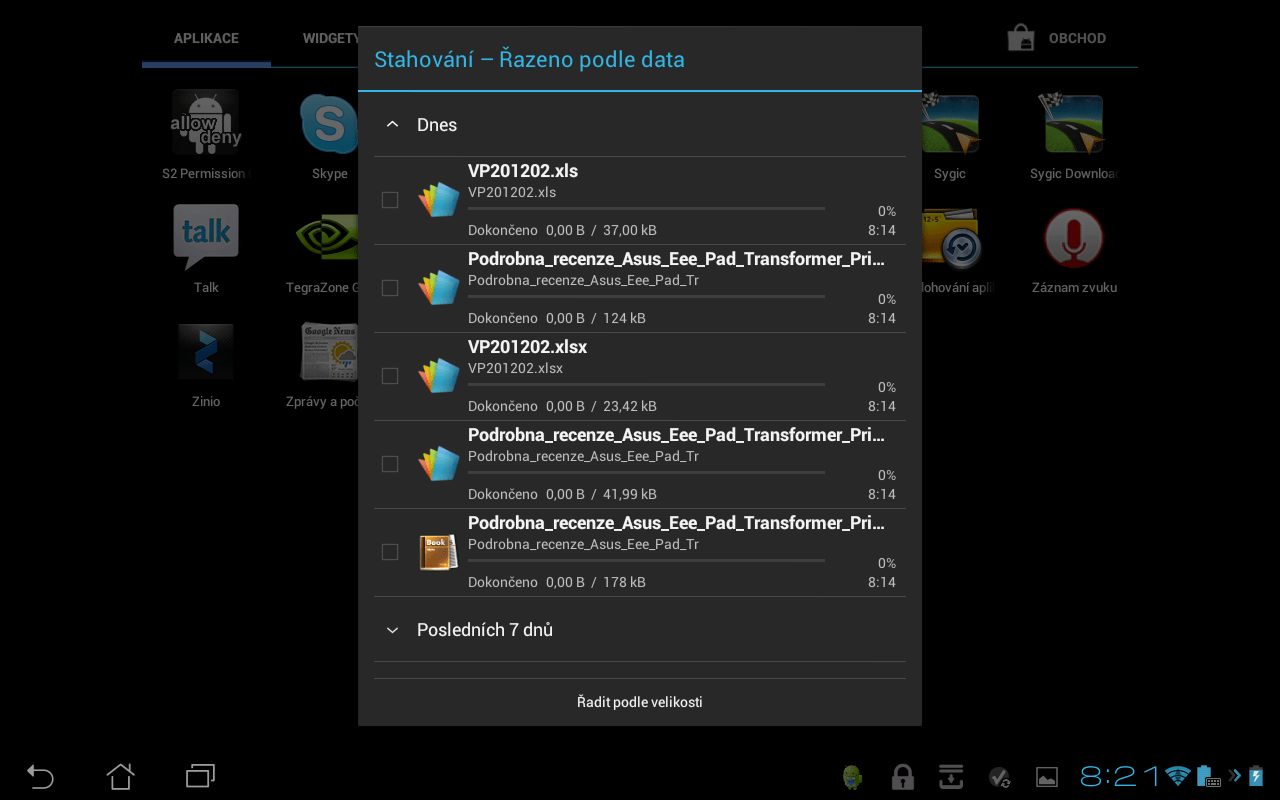Open Záznam zvuku recorder app
The height and width of the screenshot is (800, 1280).
point(1073,238)
